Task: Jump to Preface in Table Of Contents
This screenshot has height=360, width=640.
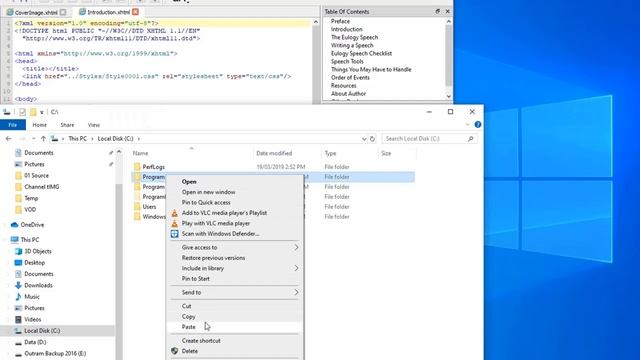Action: click(340, 21)
